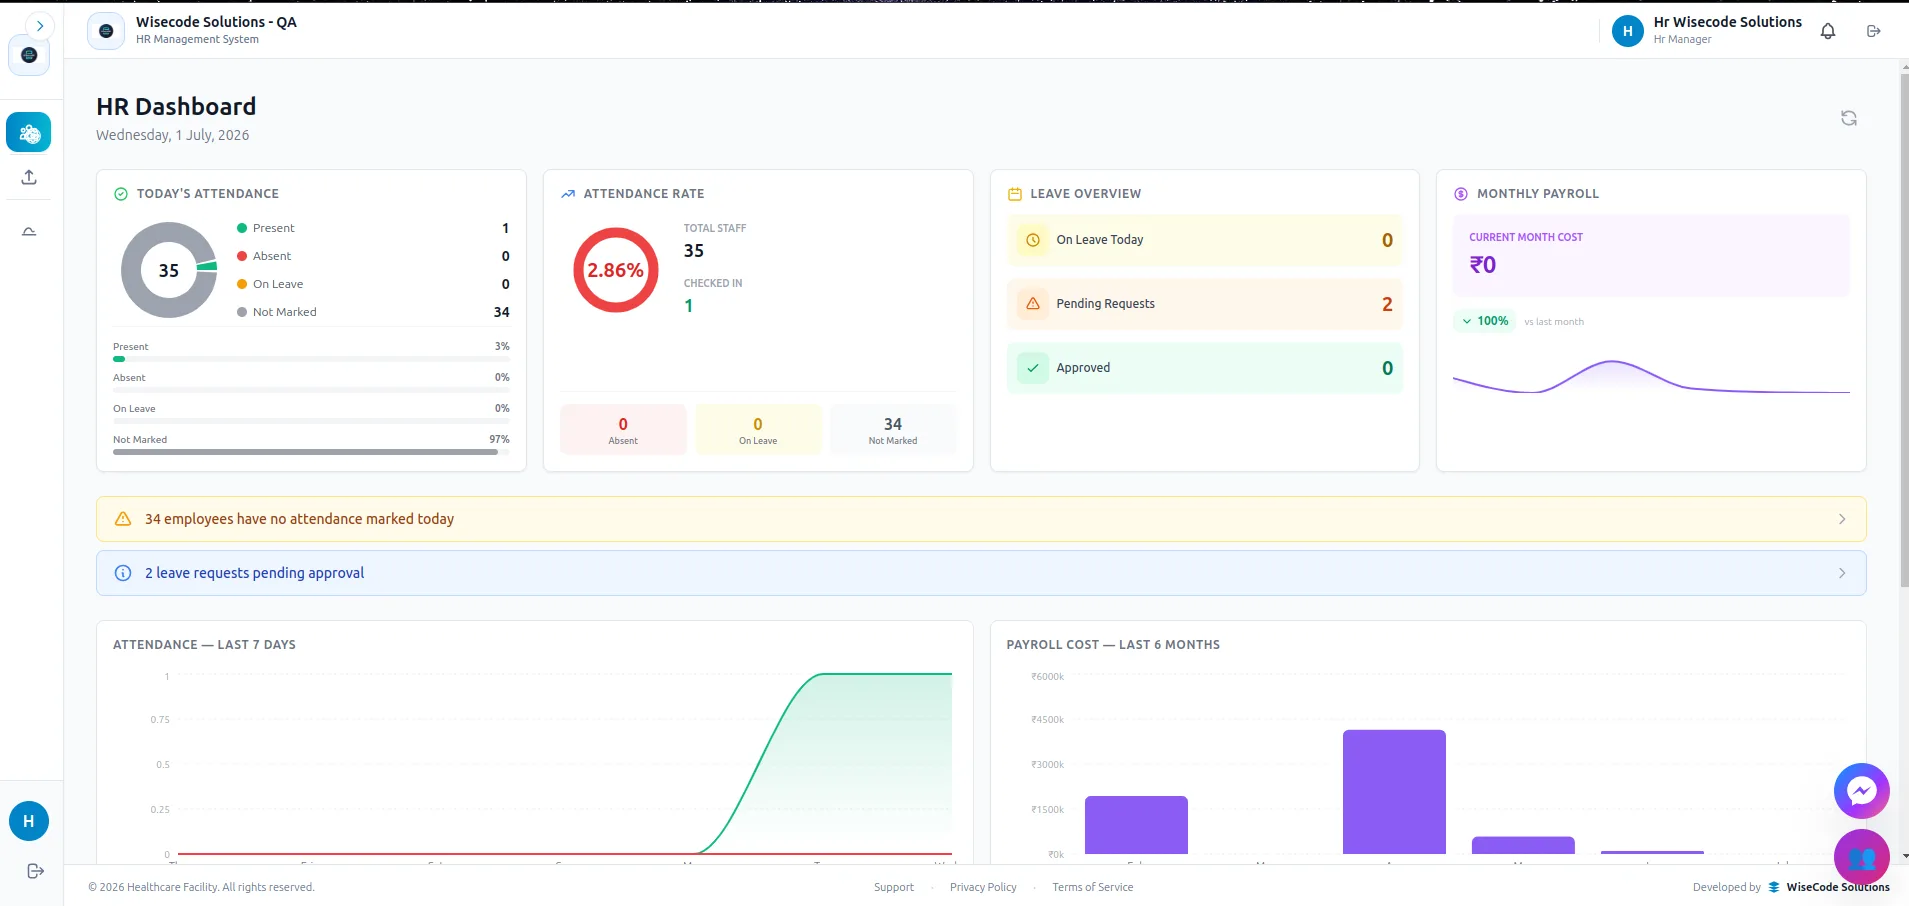Open the Messenger chat bubble
This screenshot has width=1909, height=906.
1862,791
